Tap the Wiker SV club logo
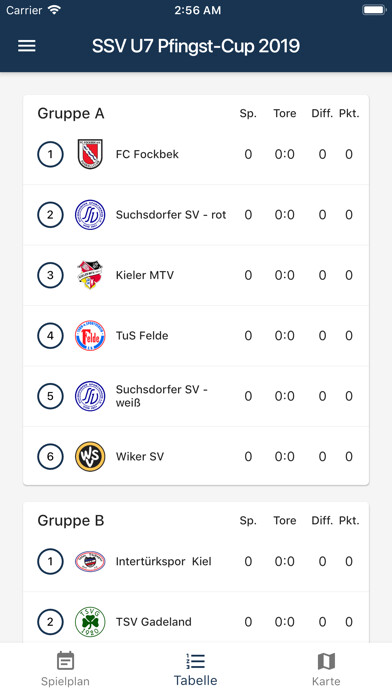 90,456
